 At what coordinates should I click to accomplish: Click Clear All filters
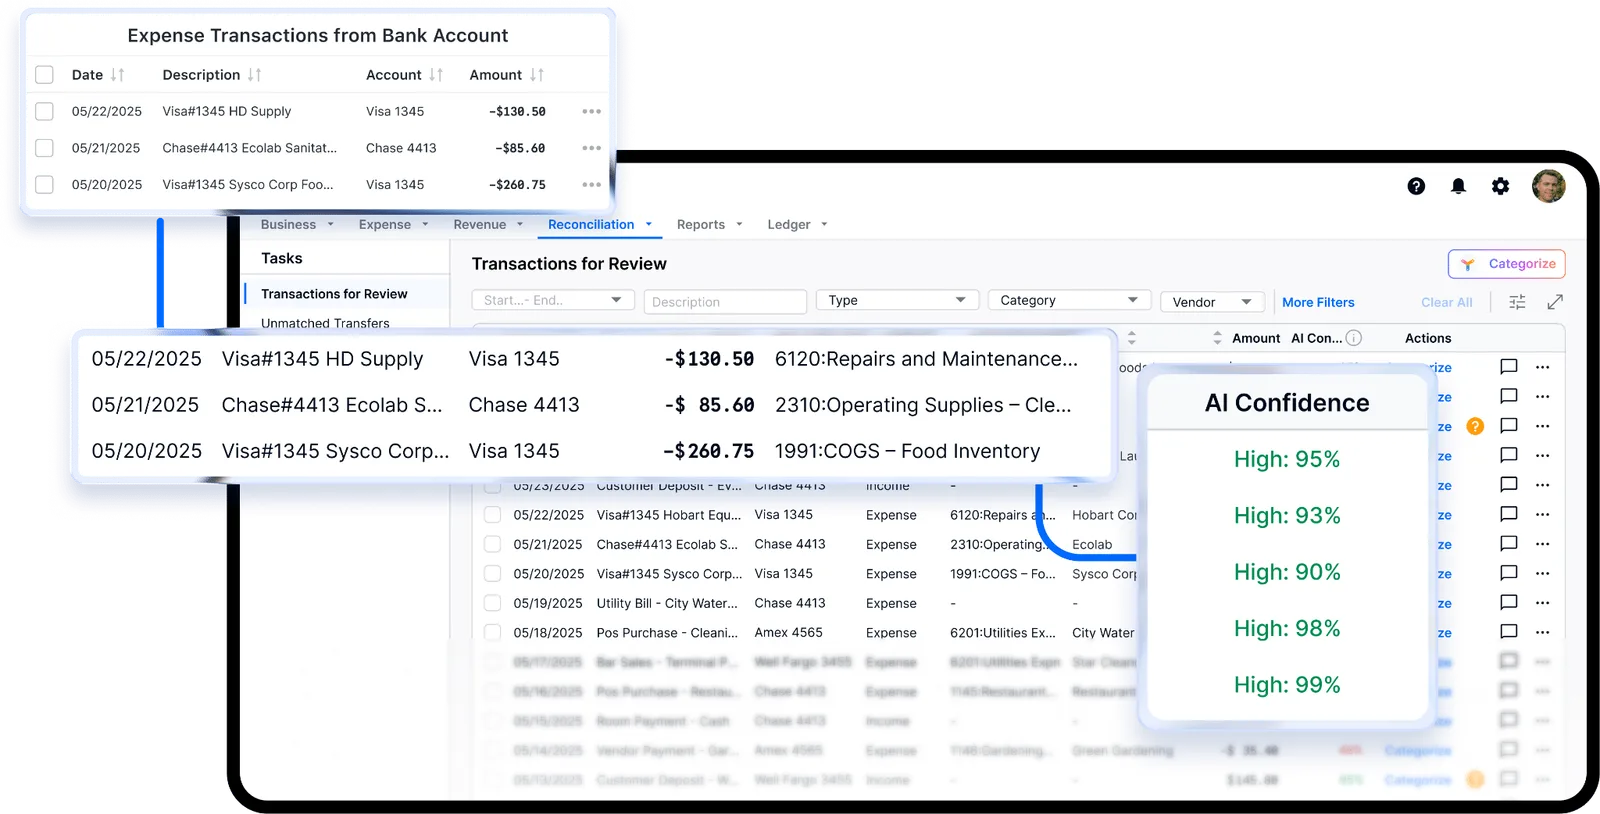1446,302
